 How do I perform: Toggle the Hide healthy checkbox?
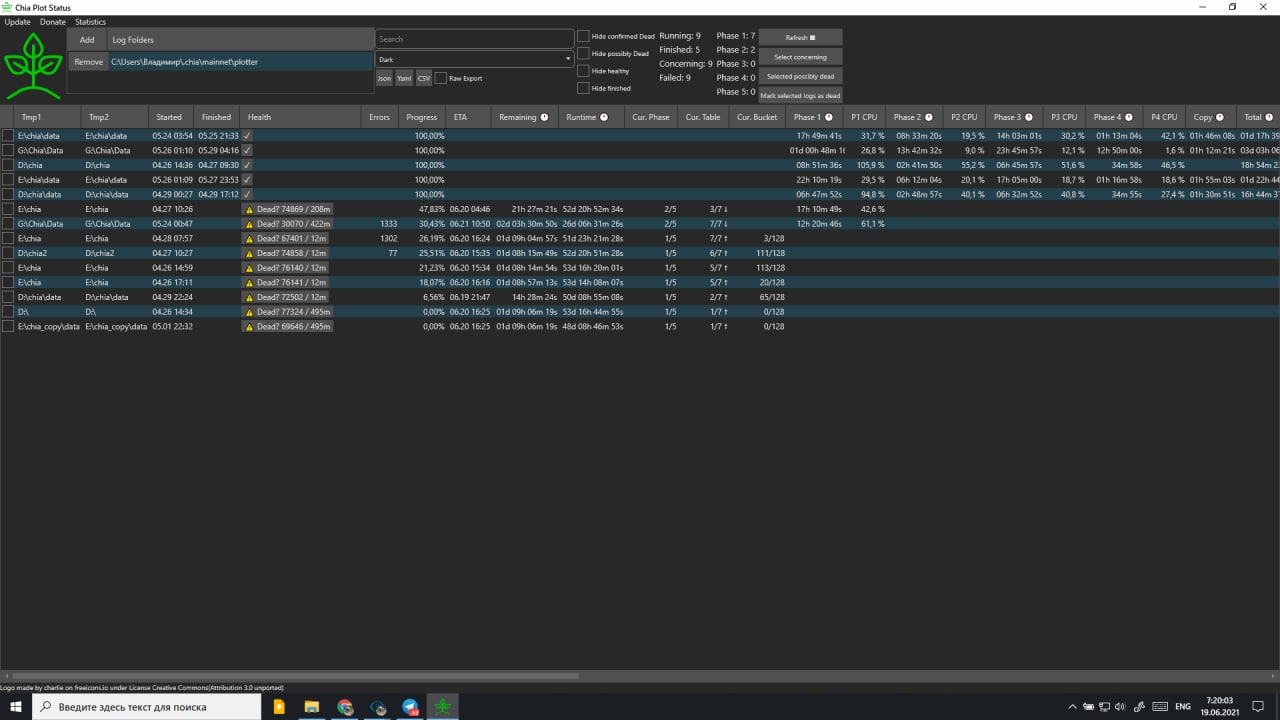tap(583, 71)
